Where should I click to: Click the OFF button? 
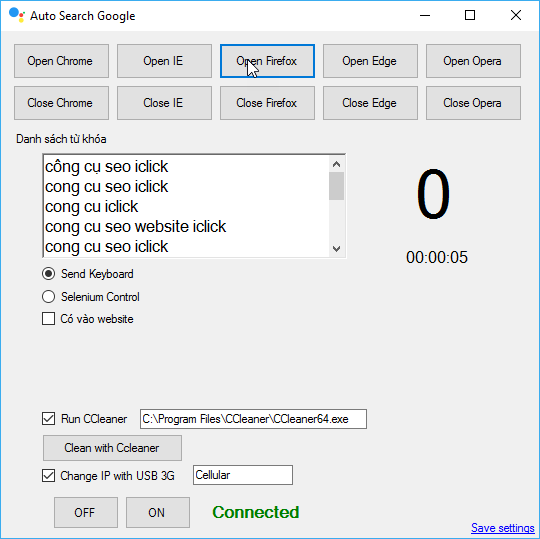[86, 512]
